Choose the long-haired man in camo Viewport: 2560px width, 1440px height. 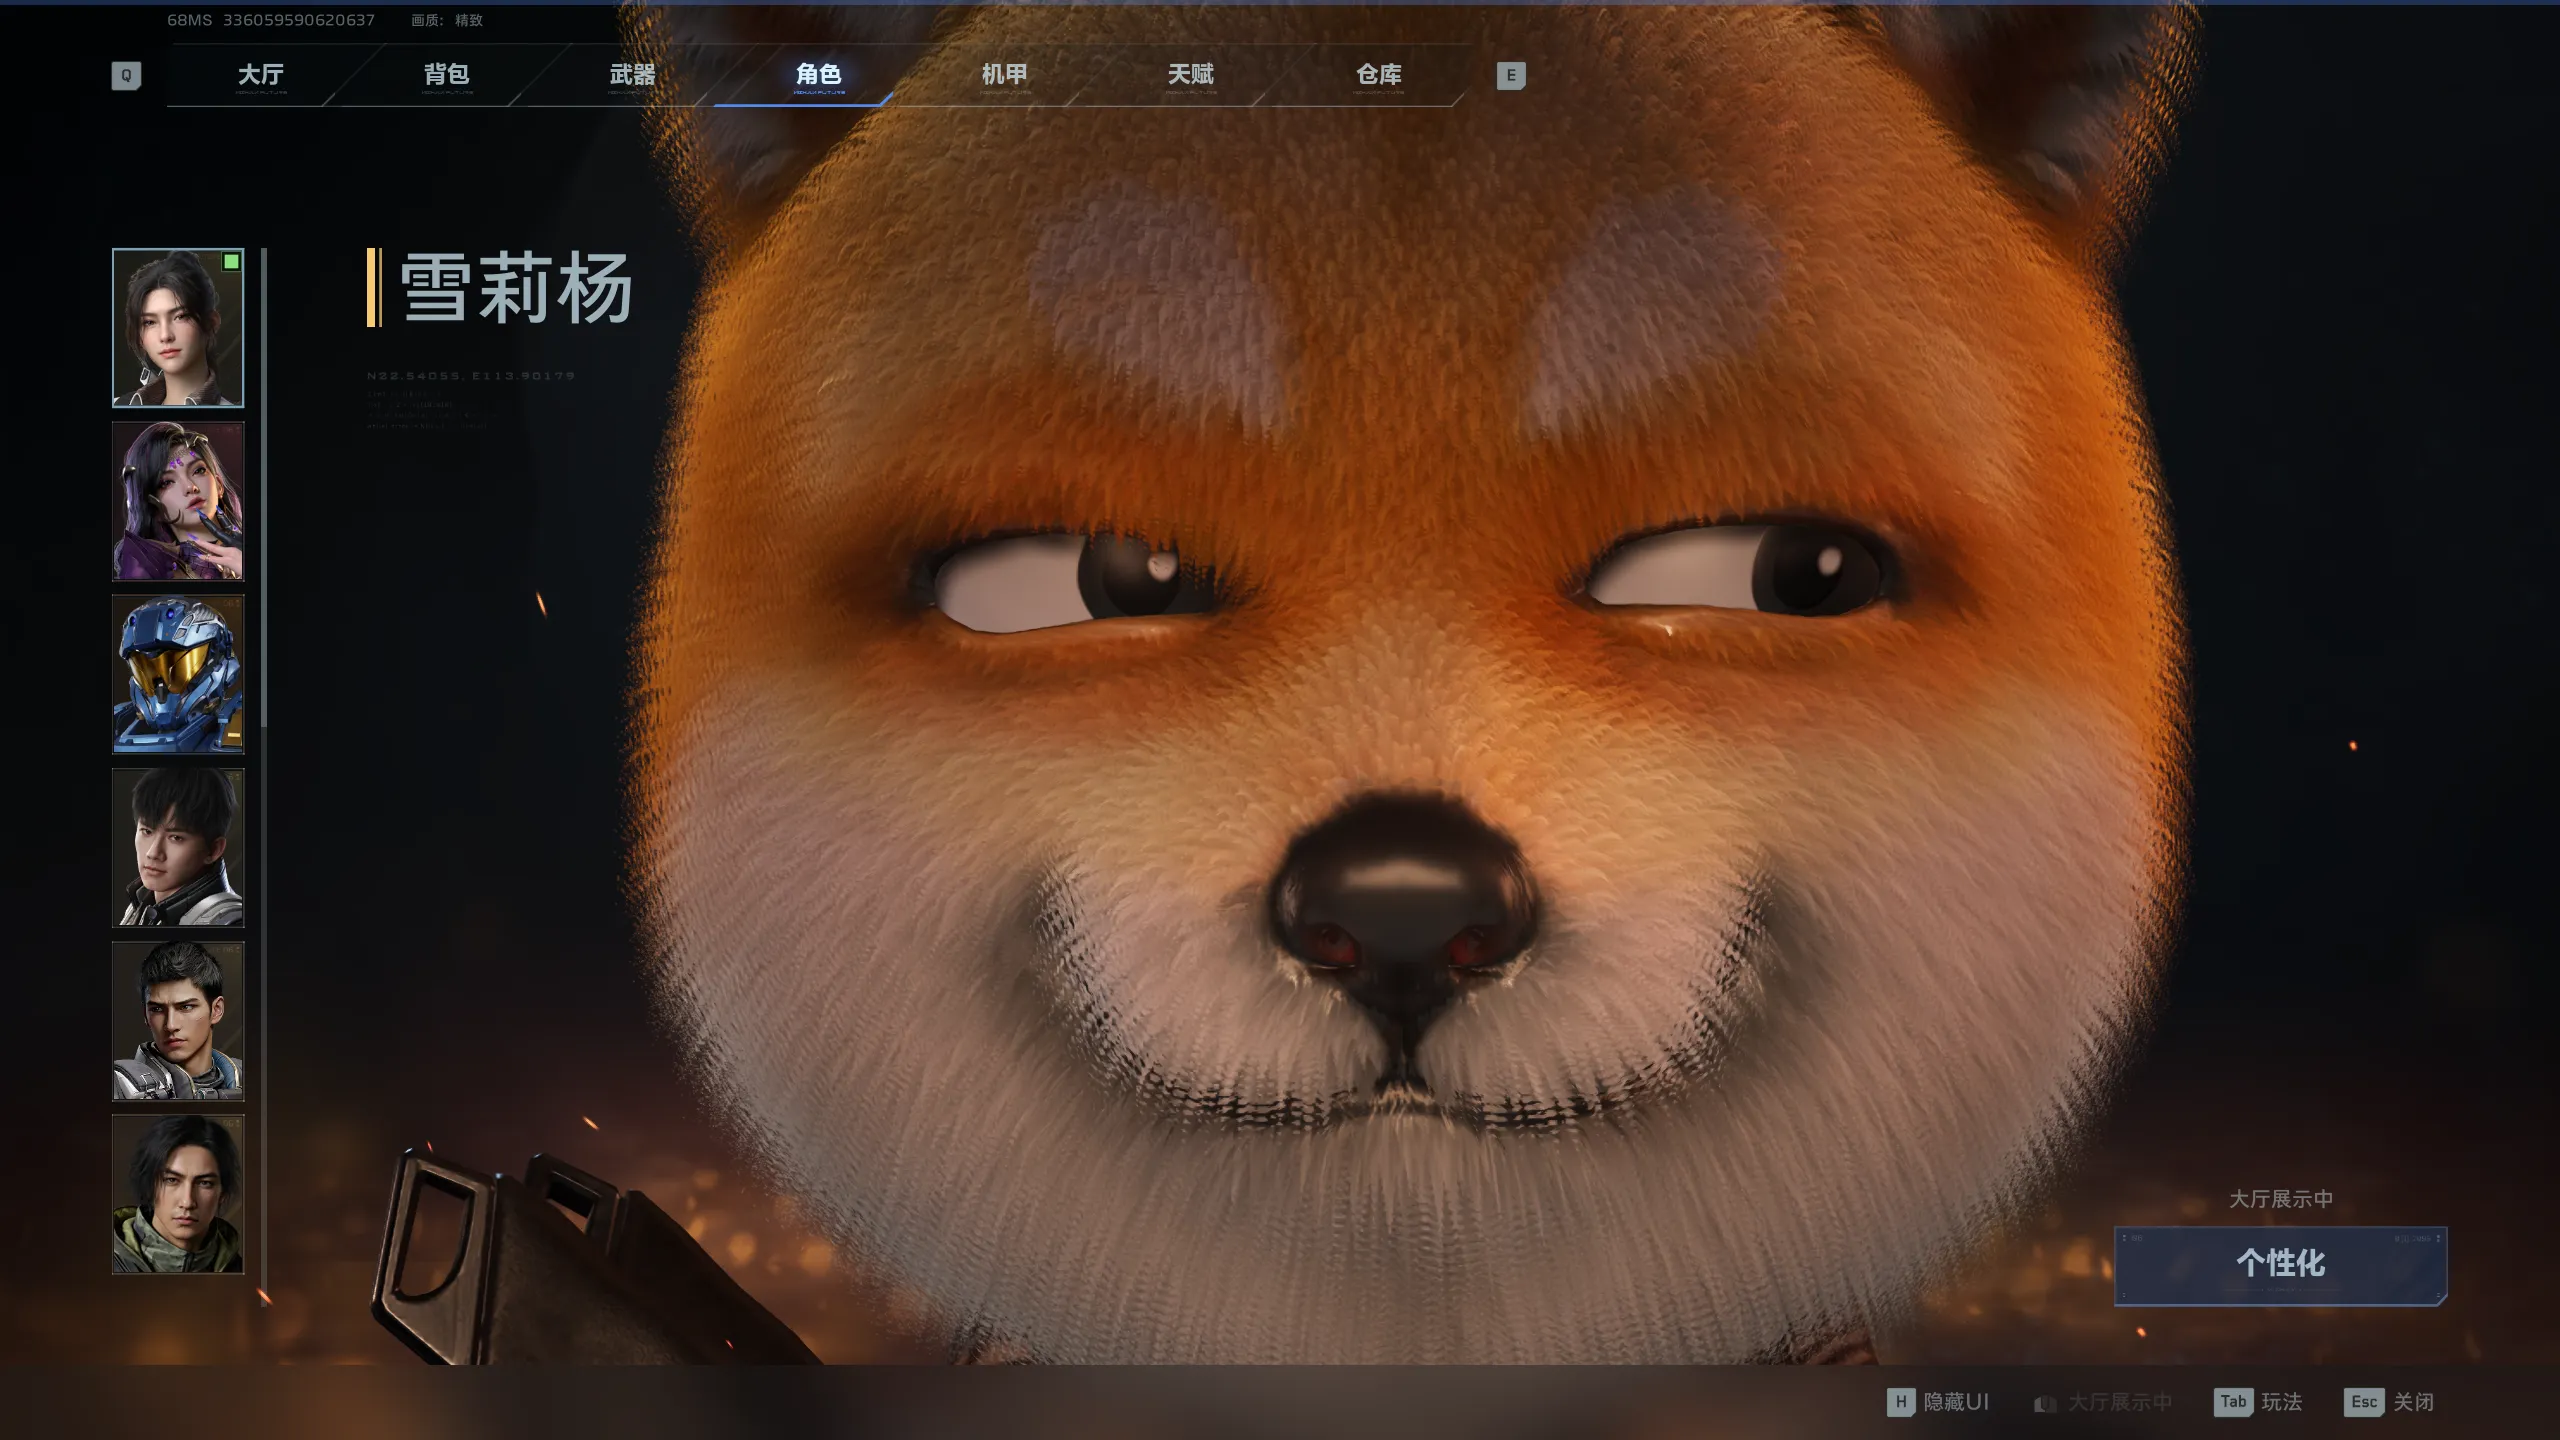pyautogui.click(x=178, y=1194)
